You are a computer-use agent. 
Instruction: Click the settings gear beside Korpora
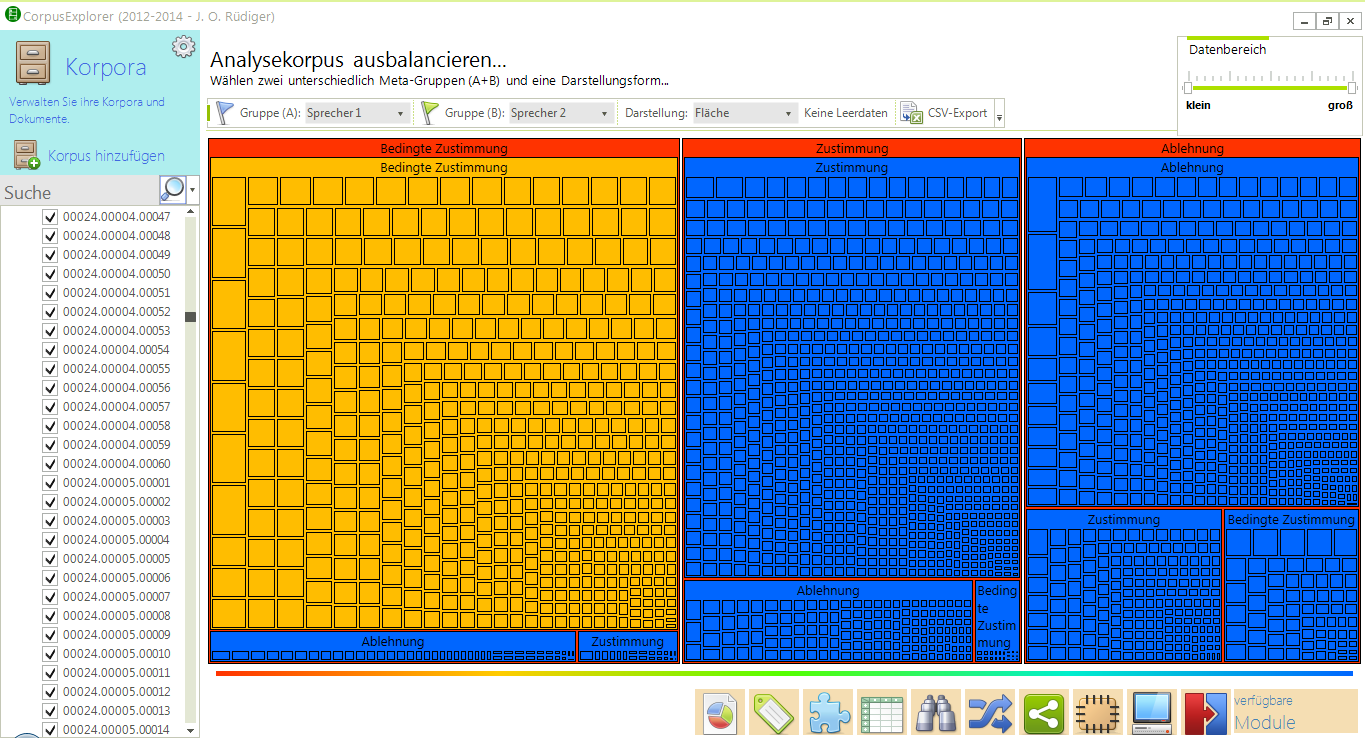[183, 47]
